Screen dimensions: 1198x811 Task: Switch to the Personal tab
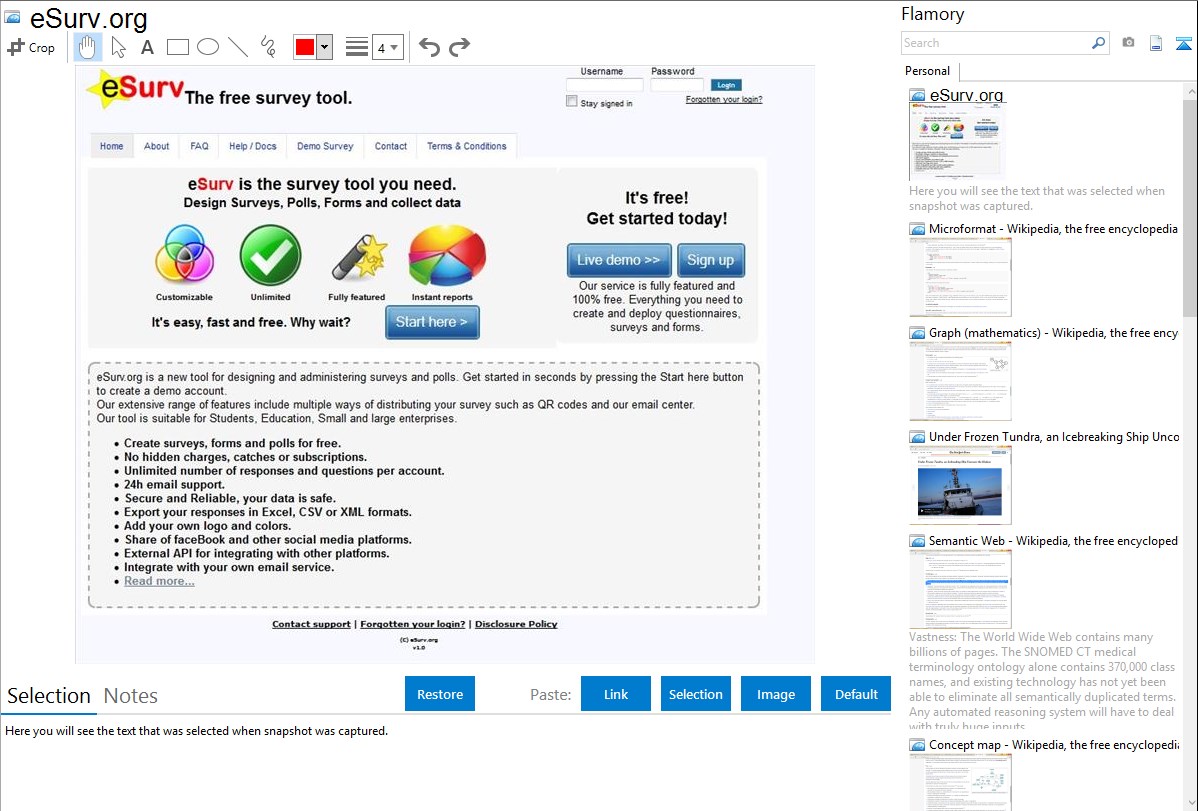(927, 71)
